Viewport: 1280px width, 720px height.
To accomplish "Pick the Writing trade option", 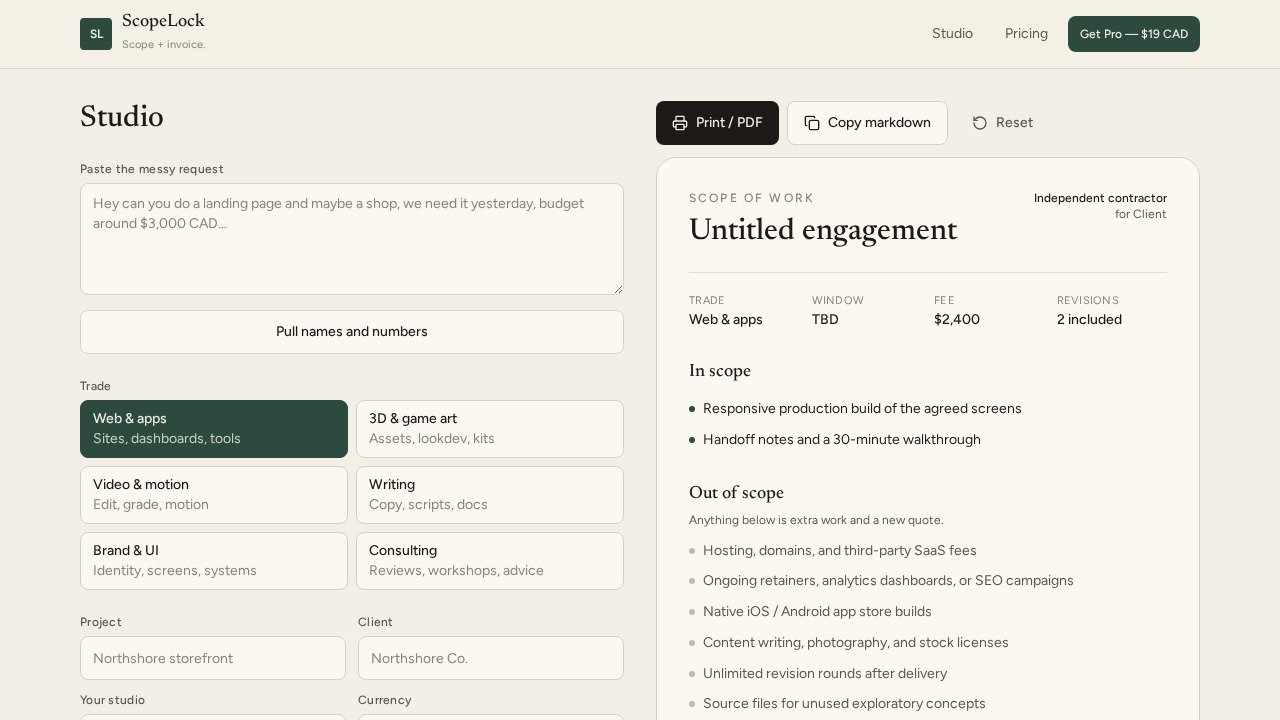I will (490, 495).
